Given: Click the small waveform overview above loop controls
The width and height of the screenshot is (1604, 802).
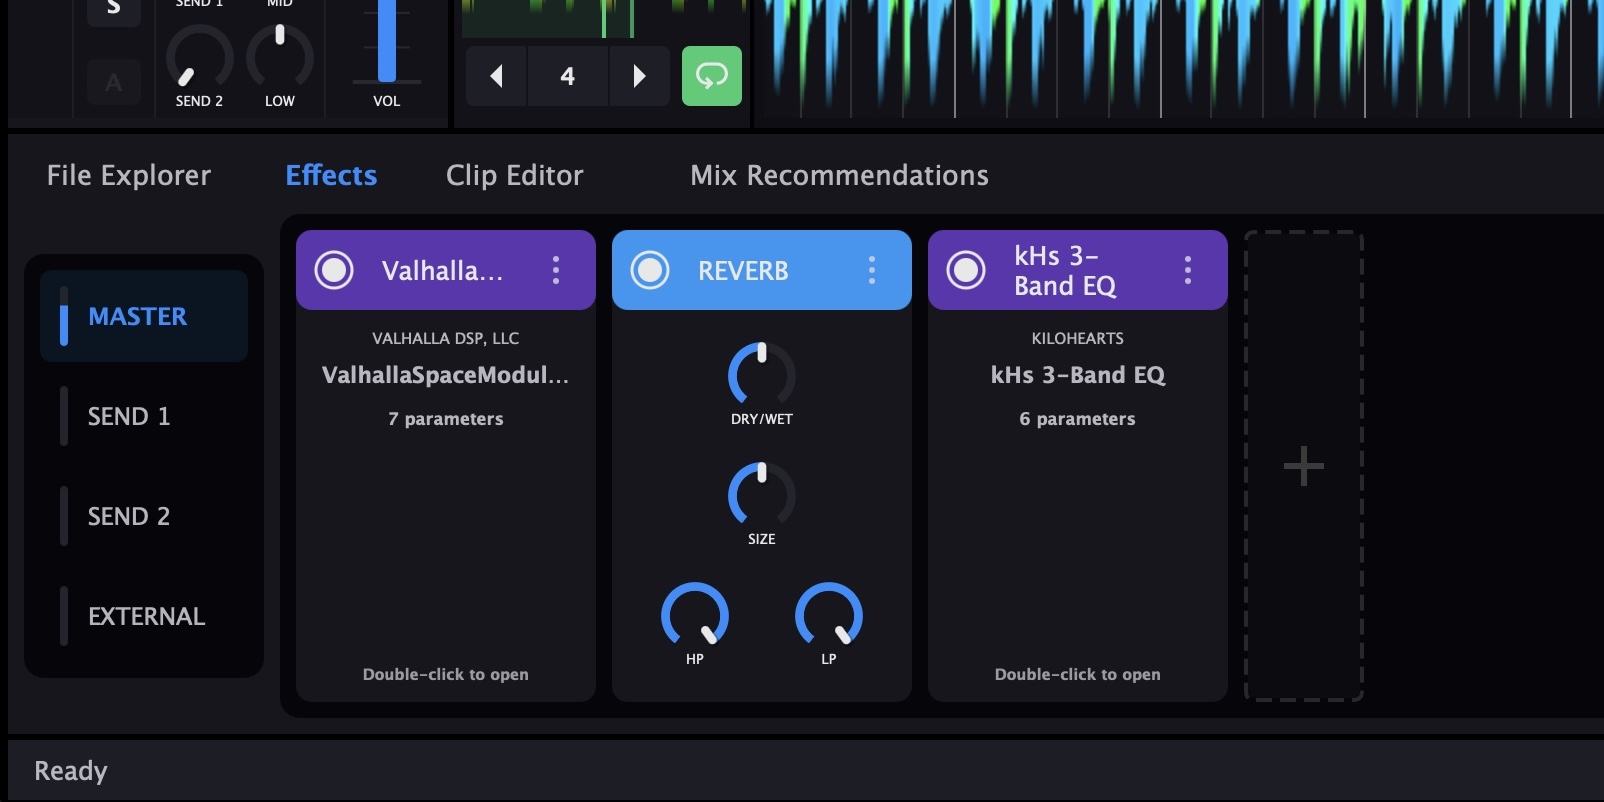Looking at the screenshot, I should [604, 19].
